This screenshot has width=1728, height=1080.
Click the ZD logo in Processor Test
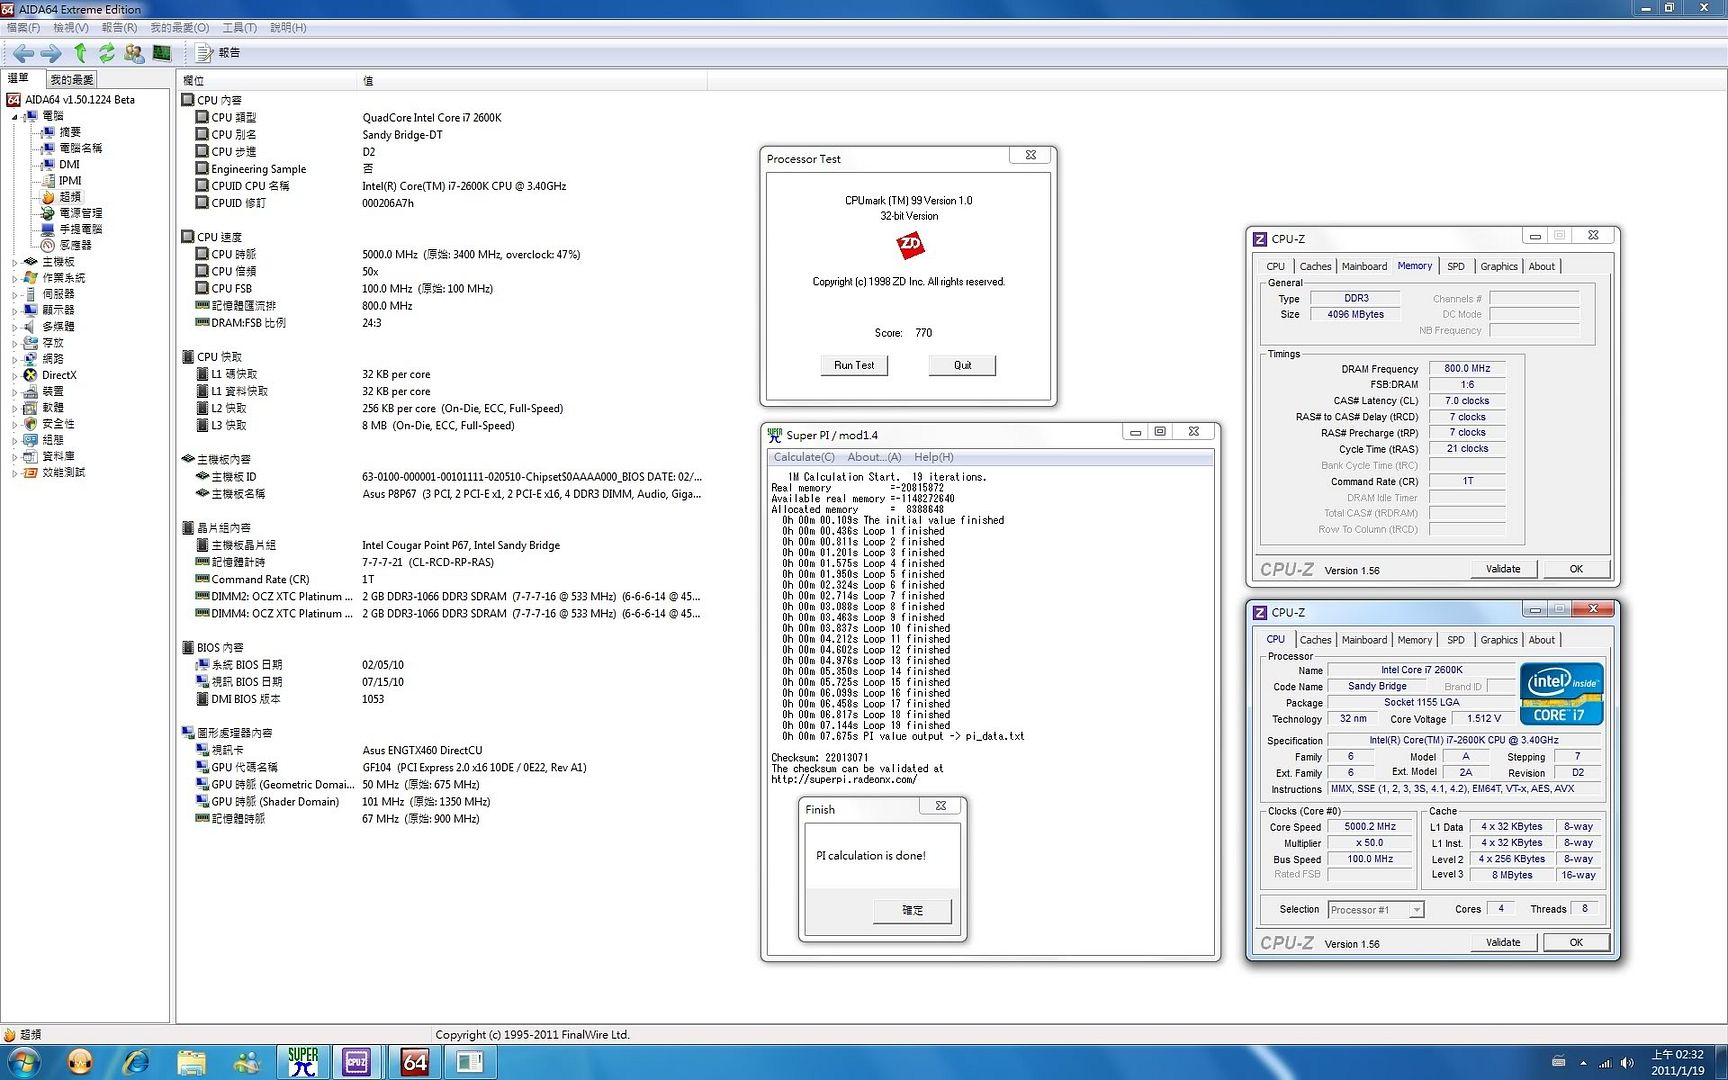909,244
